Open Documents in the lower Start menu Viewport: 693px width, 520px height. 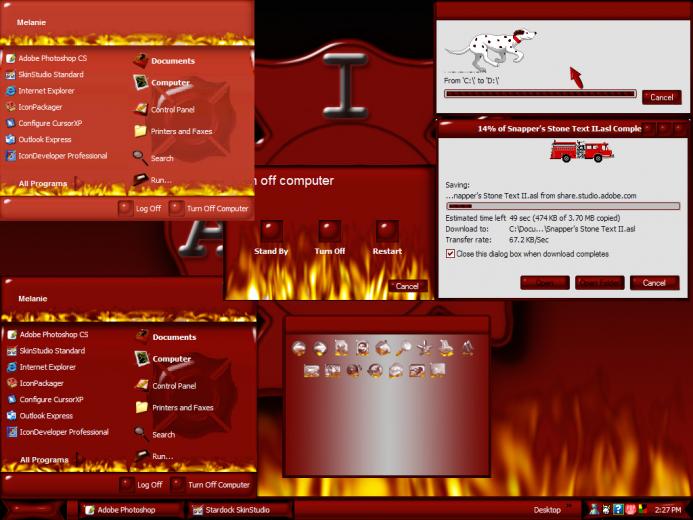[x=166, y=337]
